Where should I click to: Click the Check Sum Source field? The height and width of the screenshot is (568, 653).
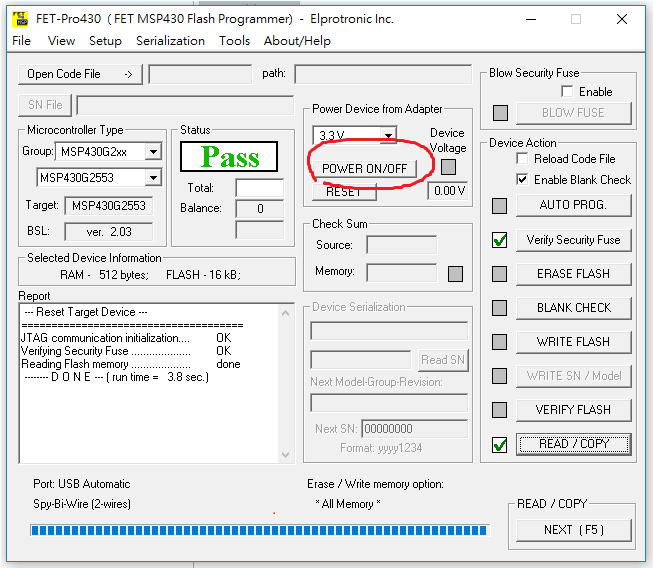coord(401,245)
